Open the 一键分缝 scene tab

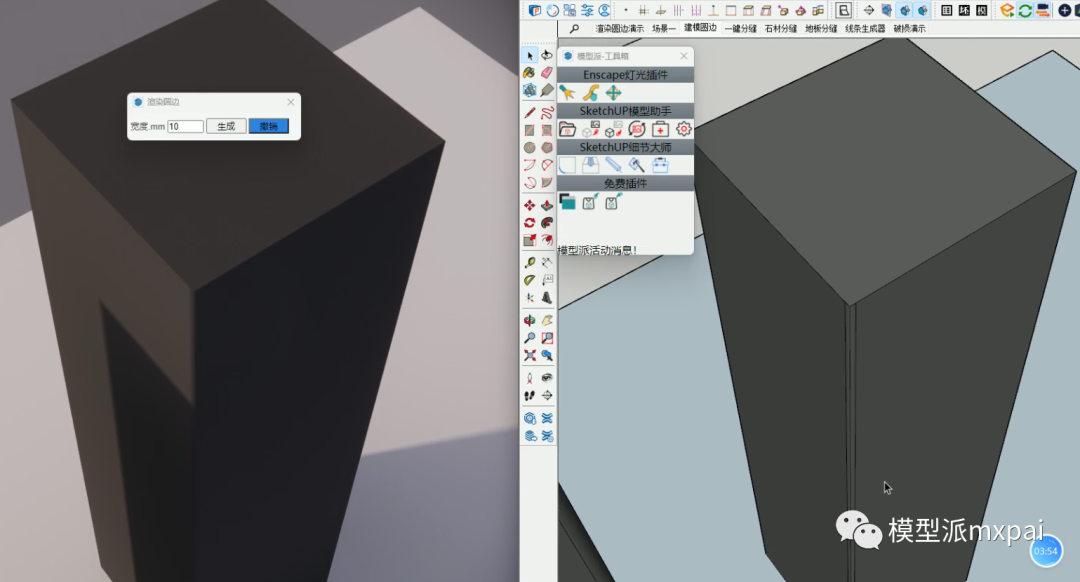point(741,29)
